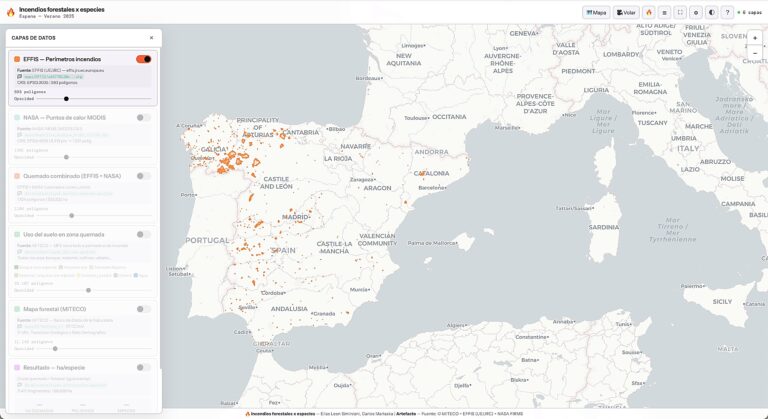The image size is (768, 419).
Task: Switch theme with the half-moon contrast icon
Action: [712, 13]
